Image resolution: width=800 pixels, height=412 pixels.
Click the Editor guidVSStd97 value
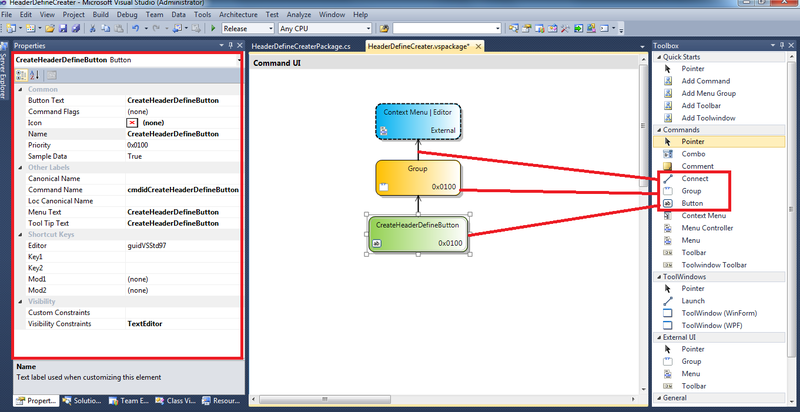click(182, 246)
